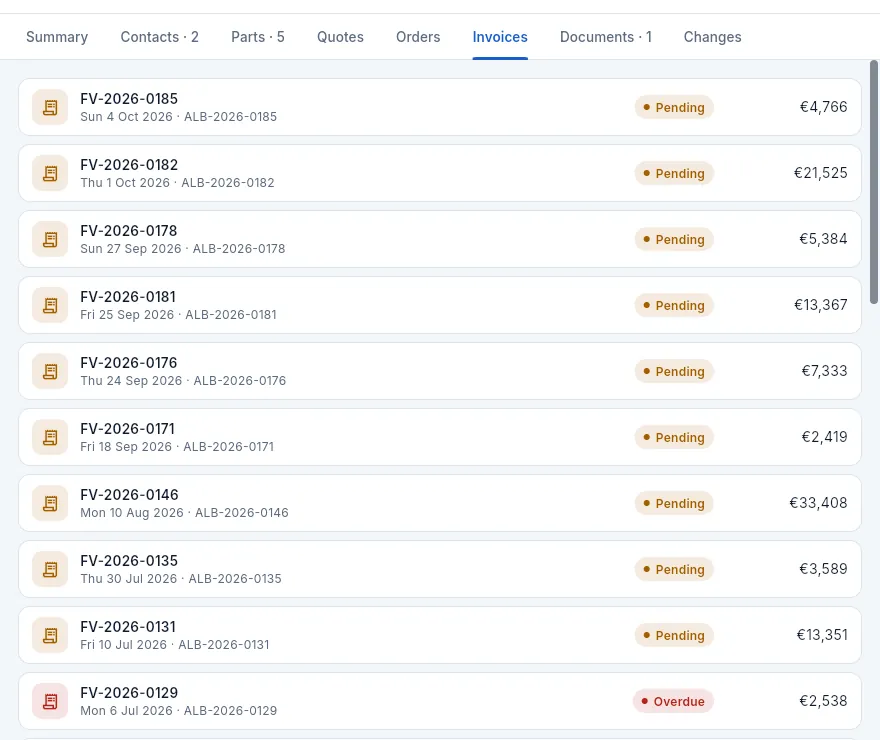This screenshot has width=880, height=740.
Task: Click the 'Thu 30 Jul 2026 · ALB-2026-0135' subtitle
Action: click(x=181, y=578)
